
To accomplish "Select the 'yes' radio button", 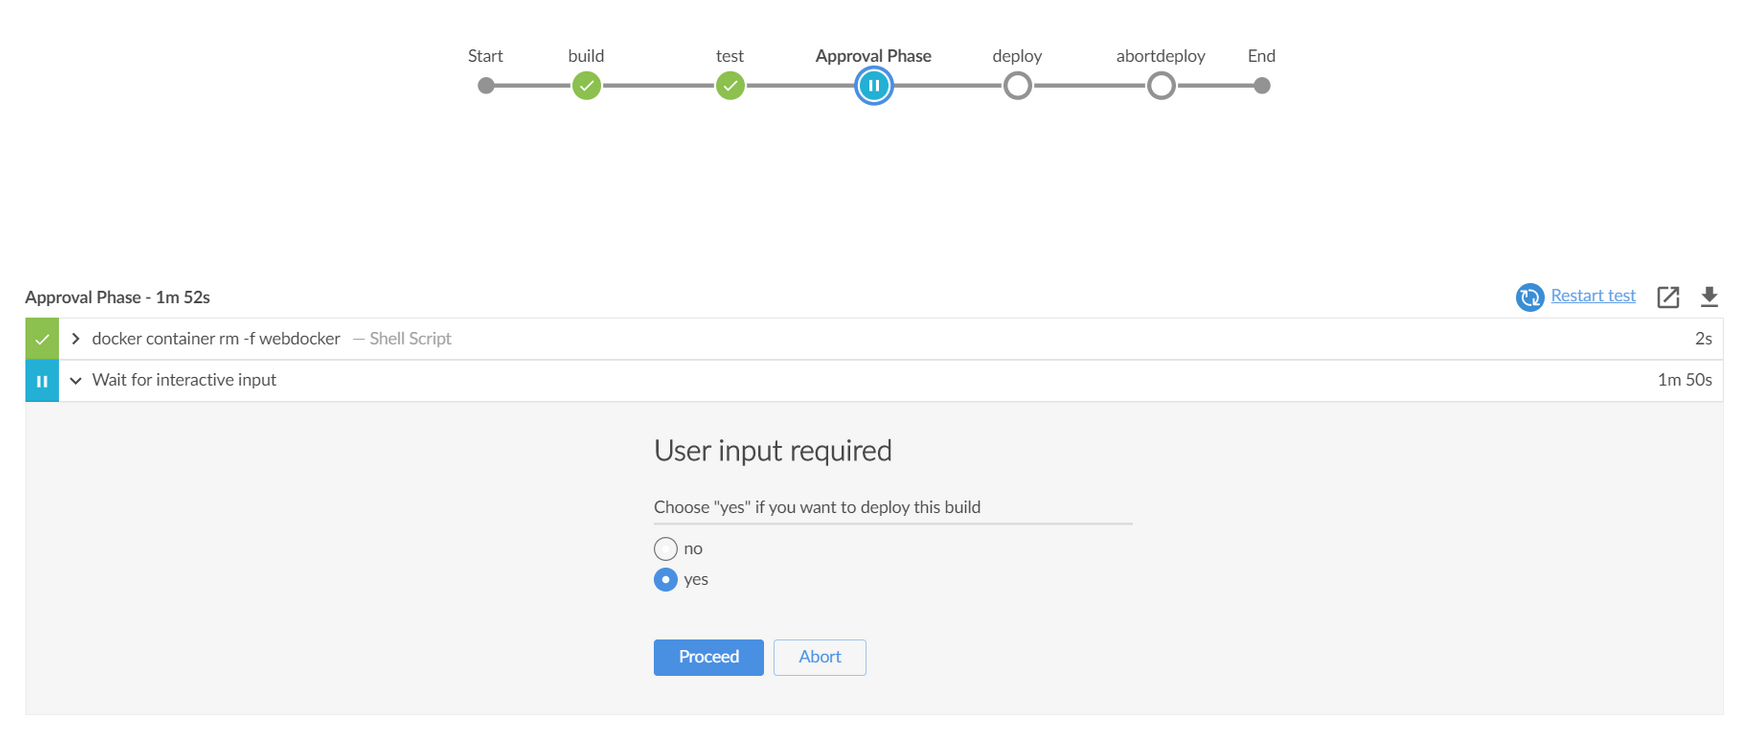I will [x=665, y=579].
